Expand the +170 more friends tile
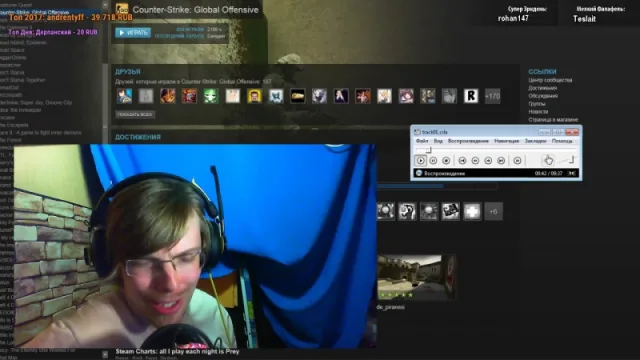The image size is (640, 360). click(x=492, y=96)
